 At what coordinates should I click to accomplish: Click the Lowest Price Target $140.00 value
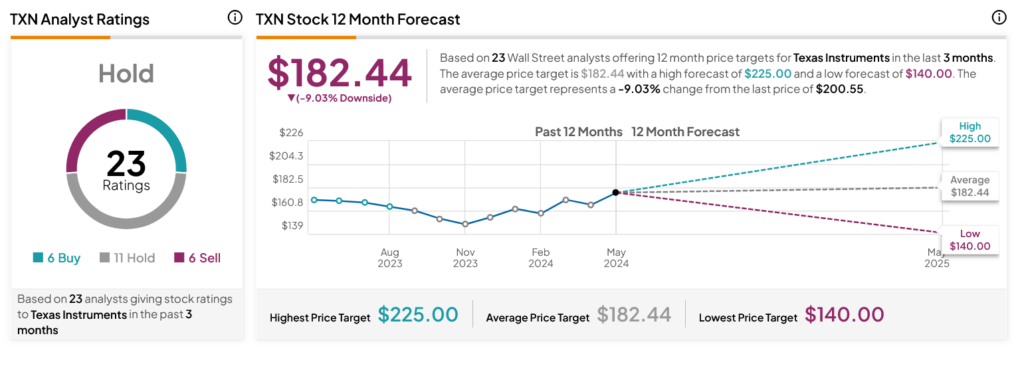click(844, 315)
